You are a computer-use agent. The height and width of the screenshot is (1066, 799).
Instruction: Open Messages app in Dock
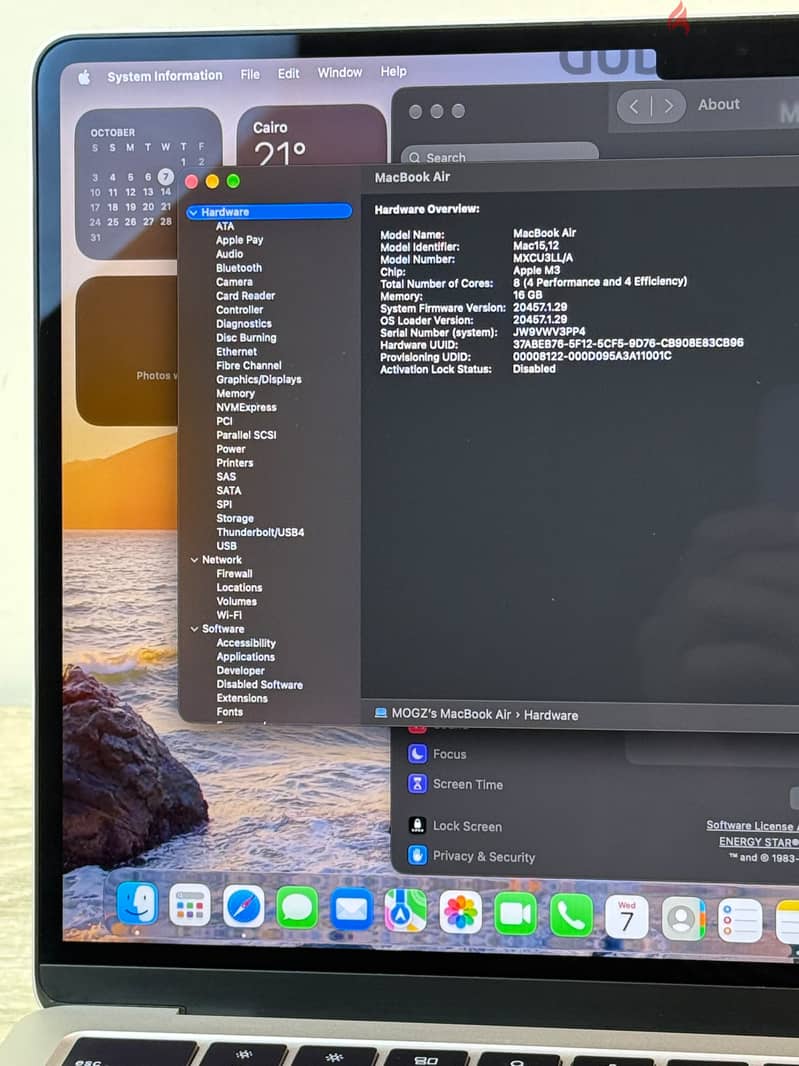pyautogui.click(x=297, y=908)
